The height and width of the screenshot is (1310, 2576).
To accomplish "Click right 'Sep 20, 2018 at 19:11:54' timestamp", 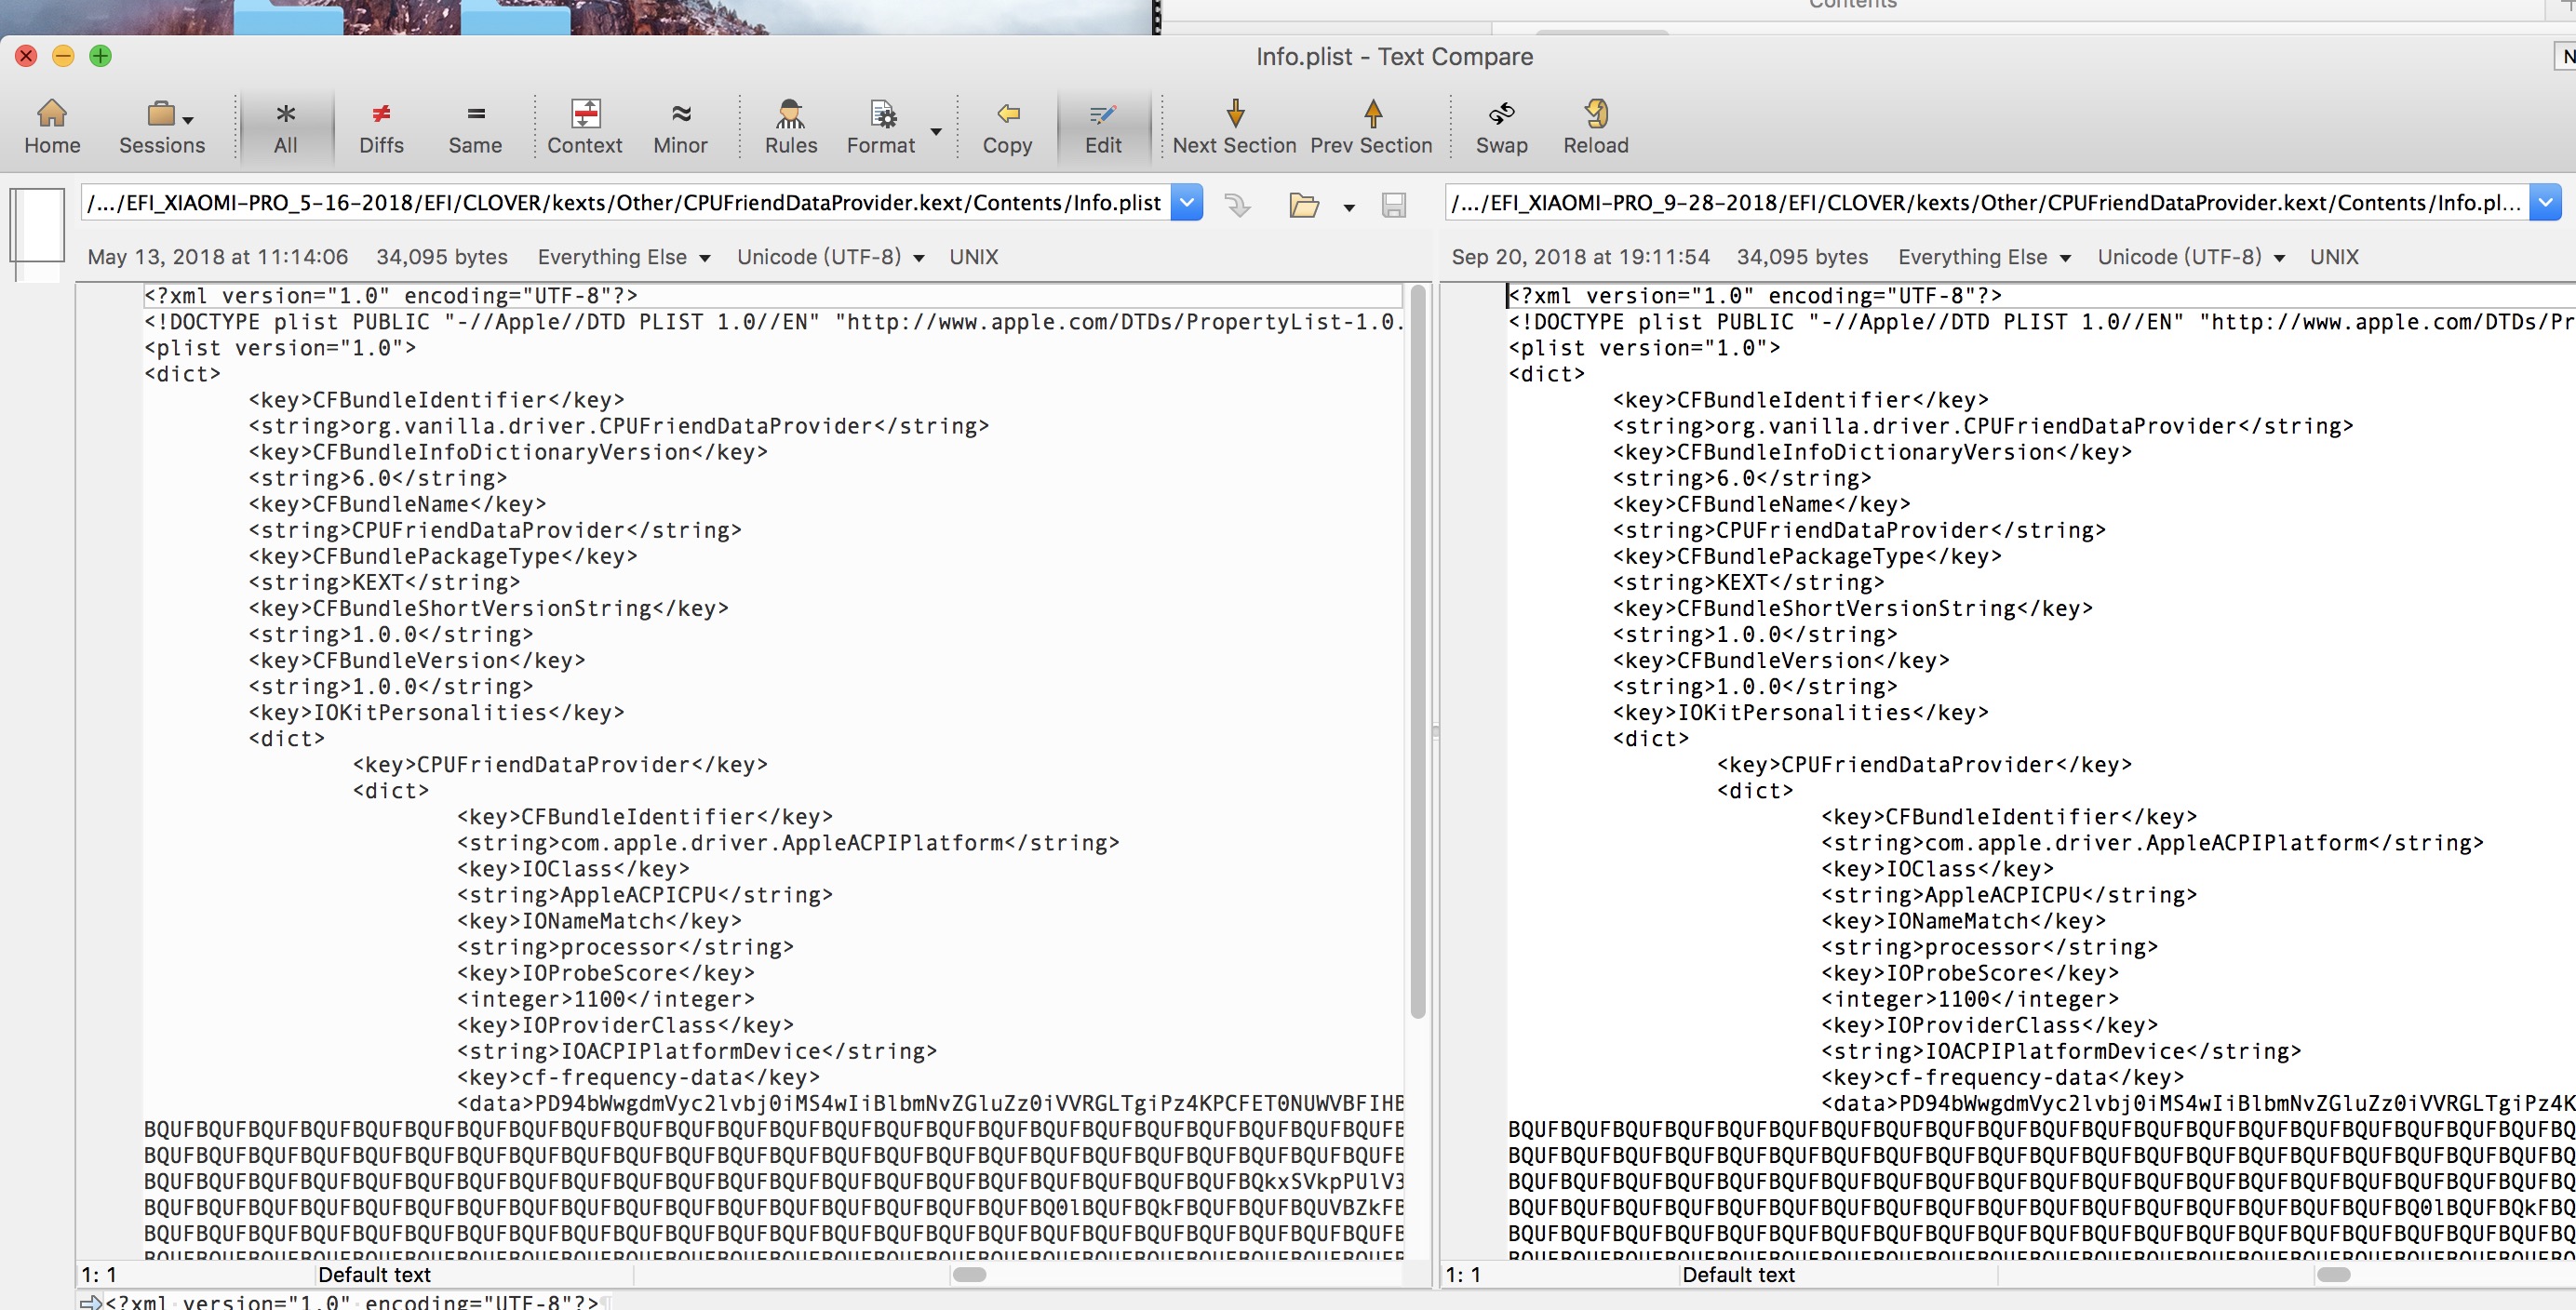I will point(1581,257).
